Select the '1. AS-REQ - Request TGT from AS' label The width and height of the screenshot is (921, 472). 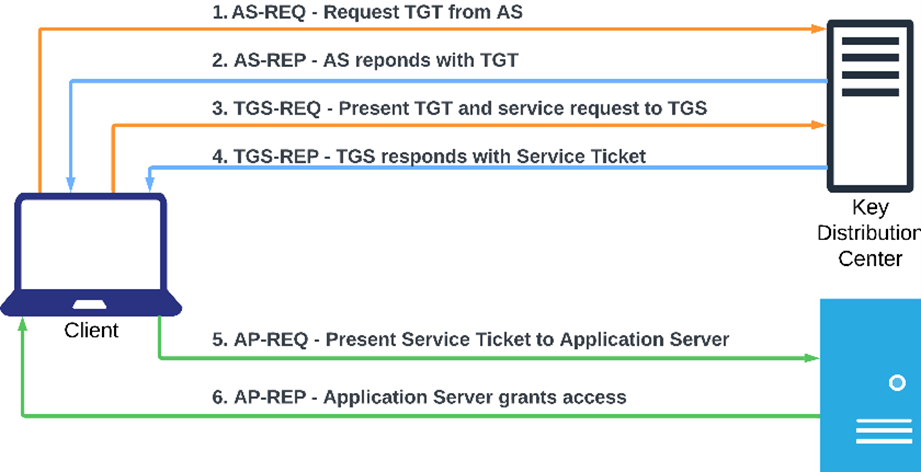367,12
